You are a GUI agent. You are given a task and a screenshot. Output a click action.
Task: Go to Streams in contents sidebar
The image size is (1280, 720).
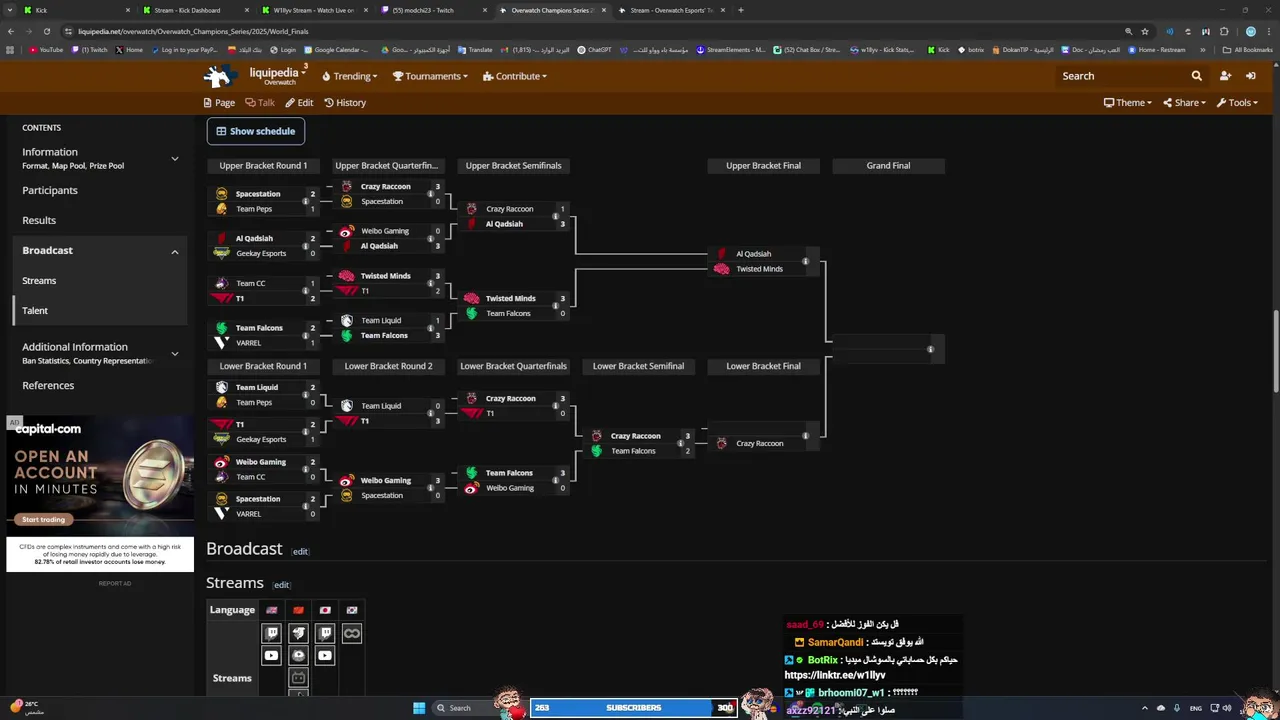click(x=39, y=281)
